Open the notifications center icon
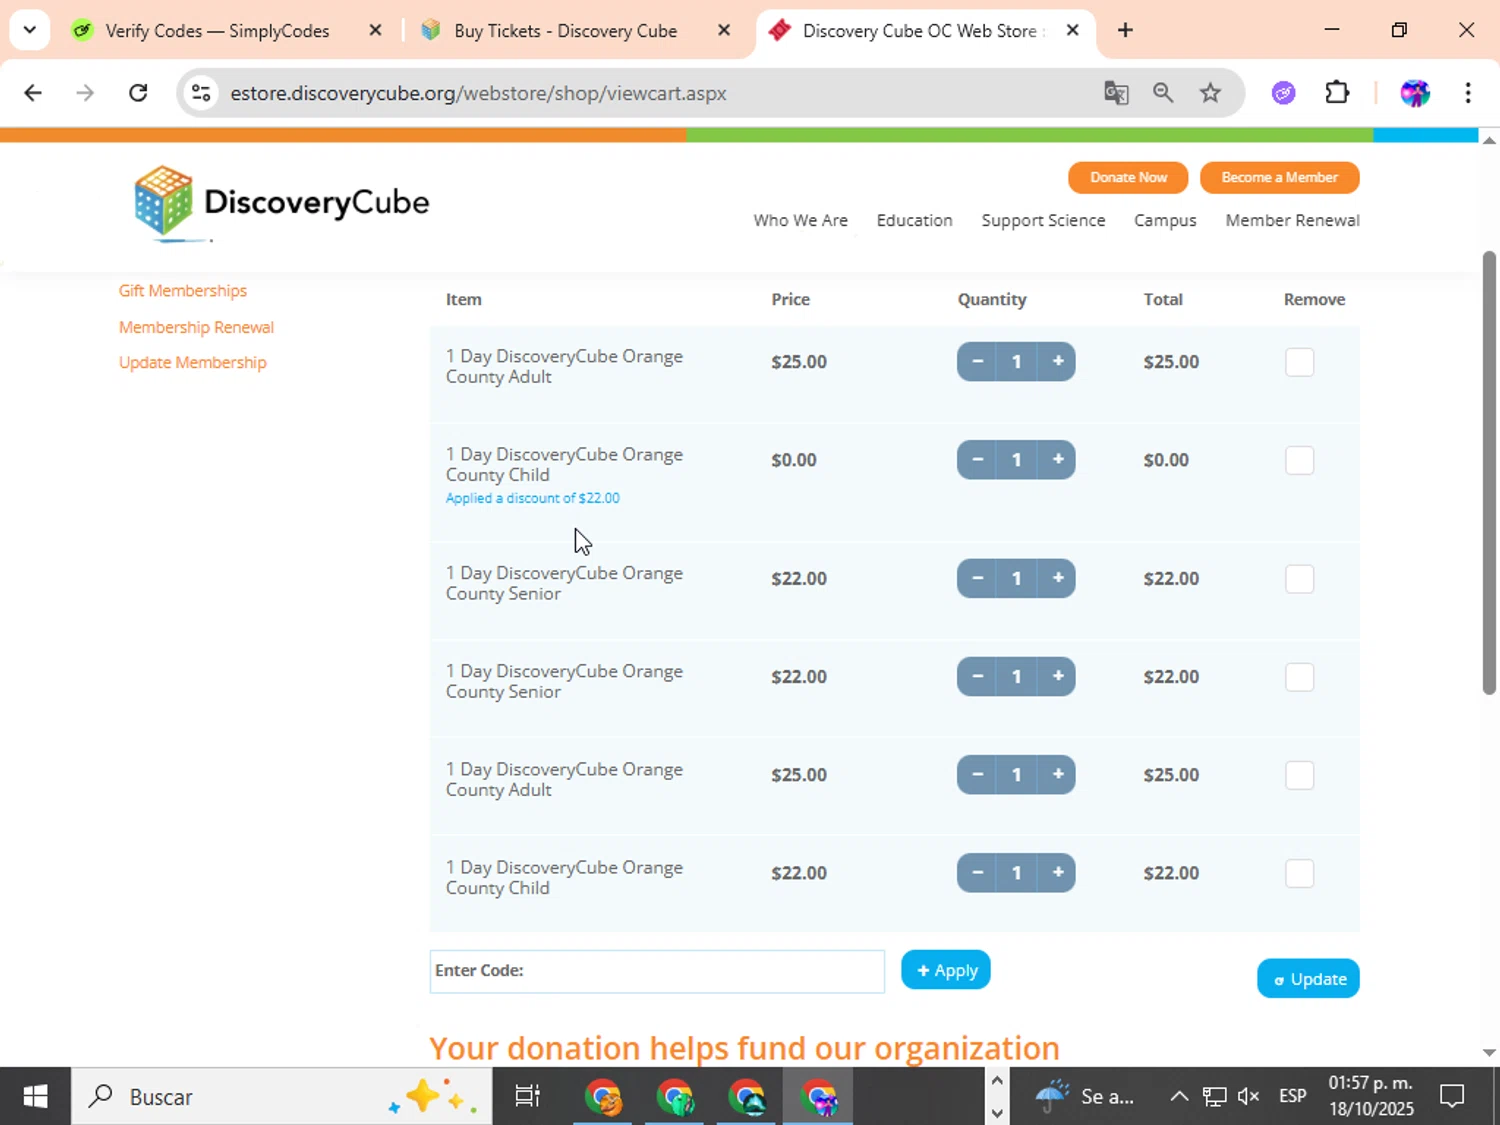 [1452, 1097]
